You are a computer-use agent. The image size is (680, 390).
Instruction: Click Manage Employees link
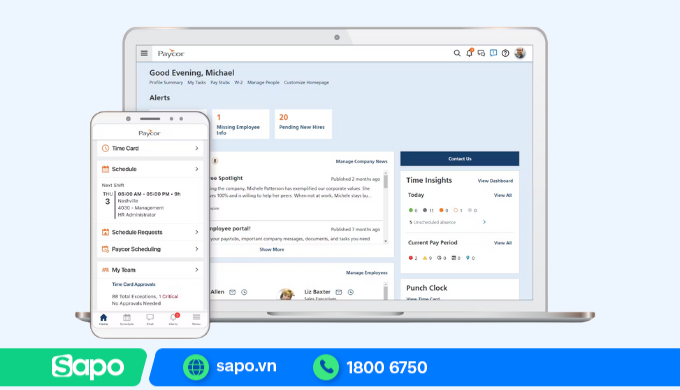[366, 273]
